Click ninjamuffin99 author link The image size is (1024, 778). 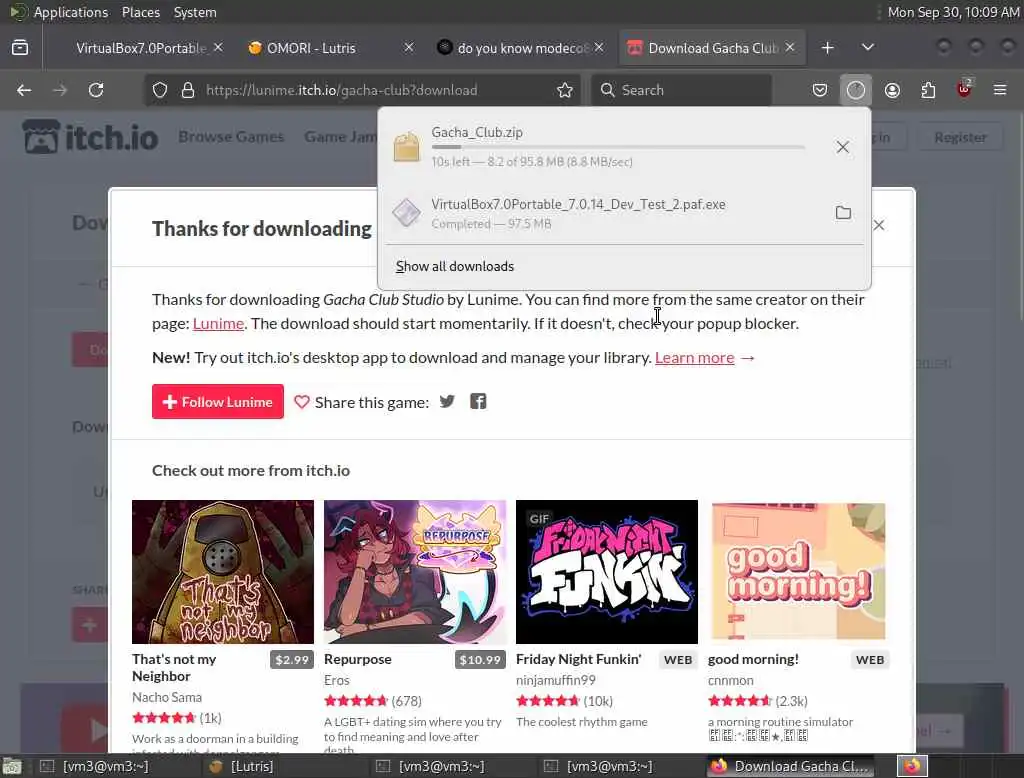point(556,680)
